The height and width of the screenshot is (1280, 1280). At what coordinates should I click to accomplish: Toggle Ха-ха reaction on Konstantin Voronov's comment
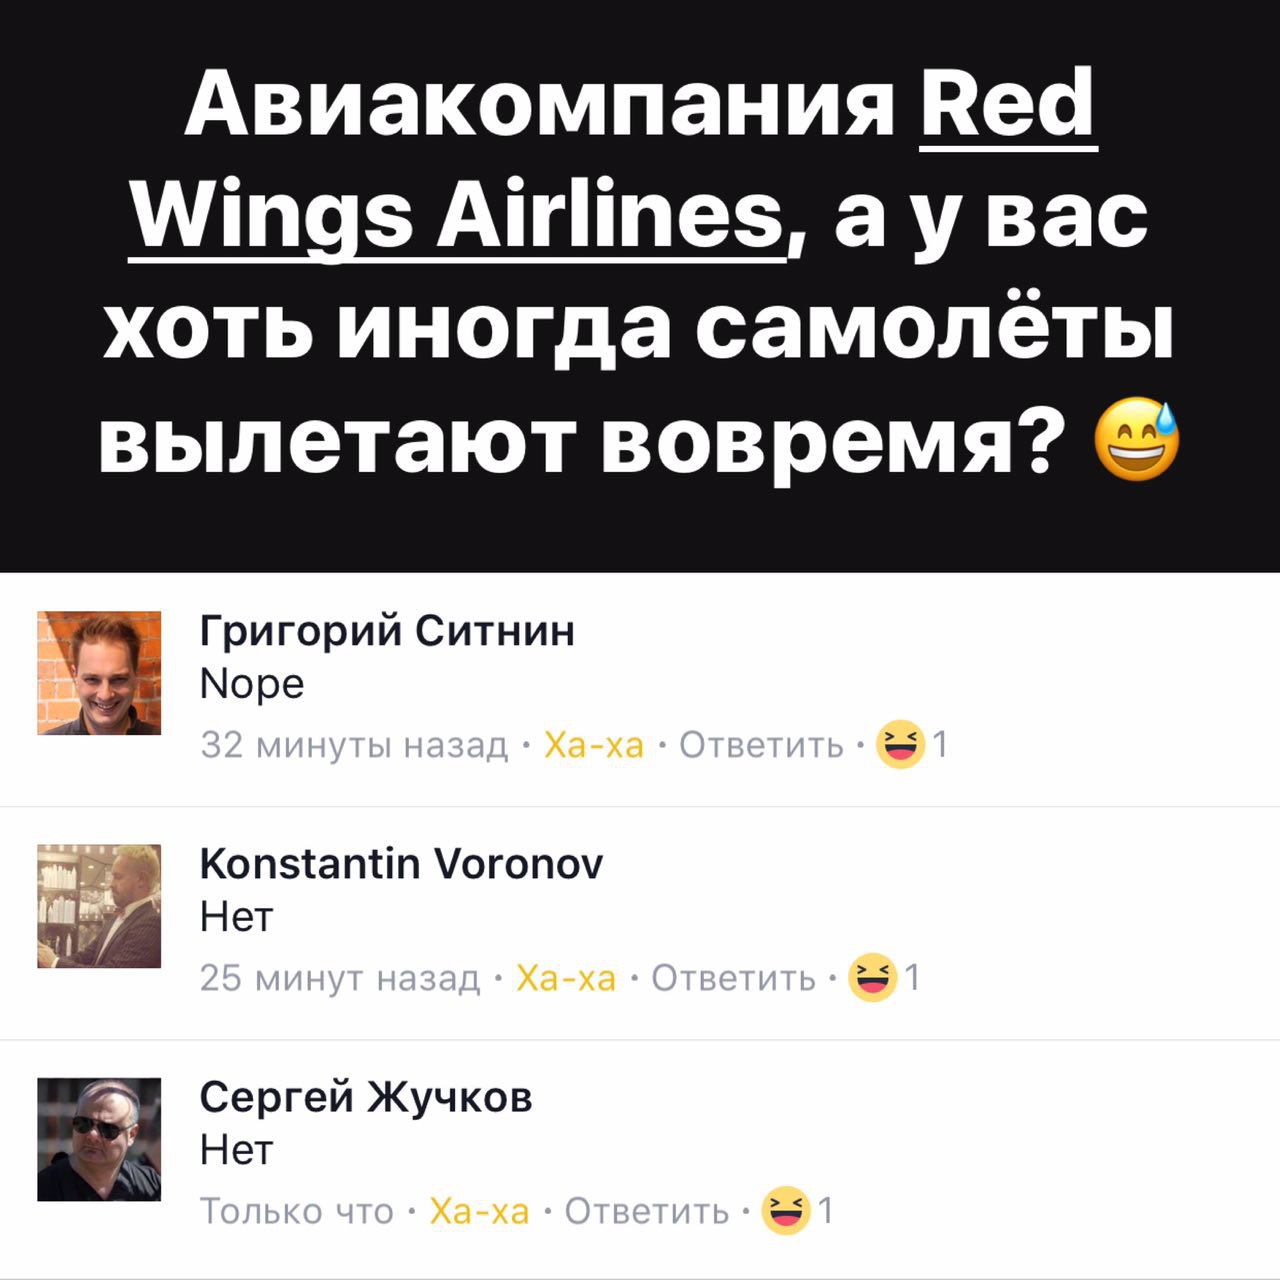pos(566,978)
